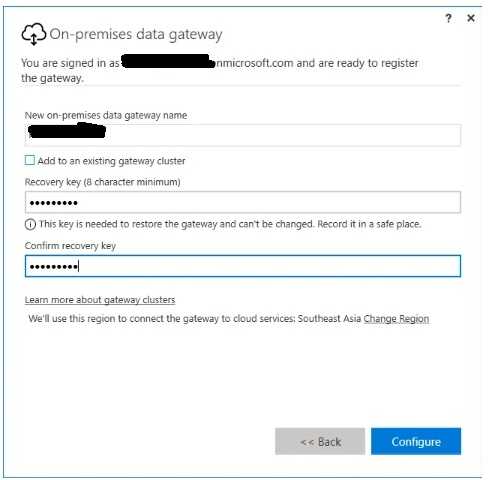Focus the Recovery key password field
This screenshot has width=488, height=480.
pyautogui.click(x=243, y=202)
